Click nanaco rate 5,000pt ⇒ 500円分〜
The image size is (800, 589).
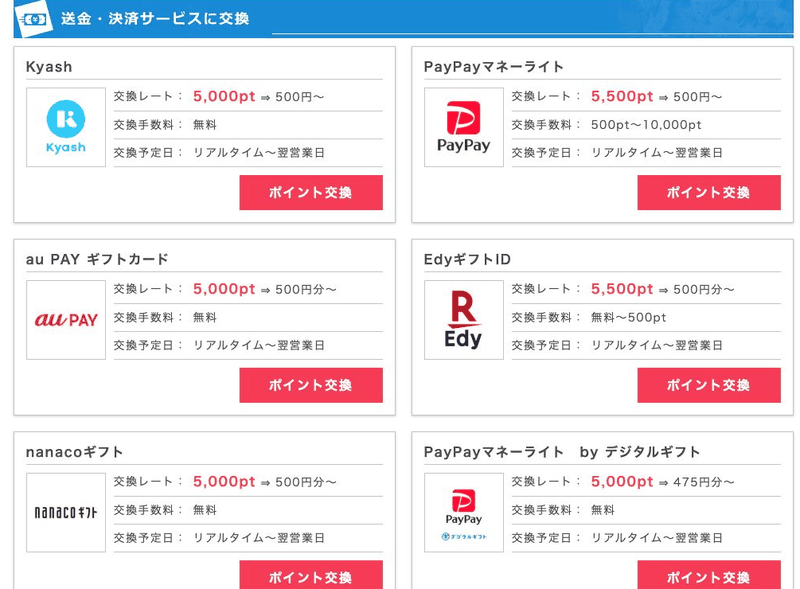pos(264,482)
